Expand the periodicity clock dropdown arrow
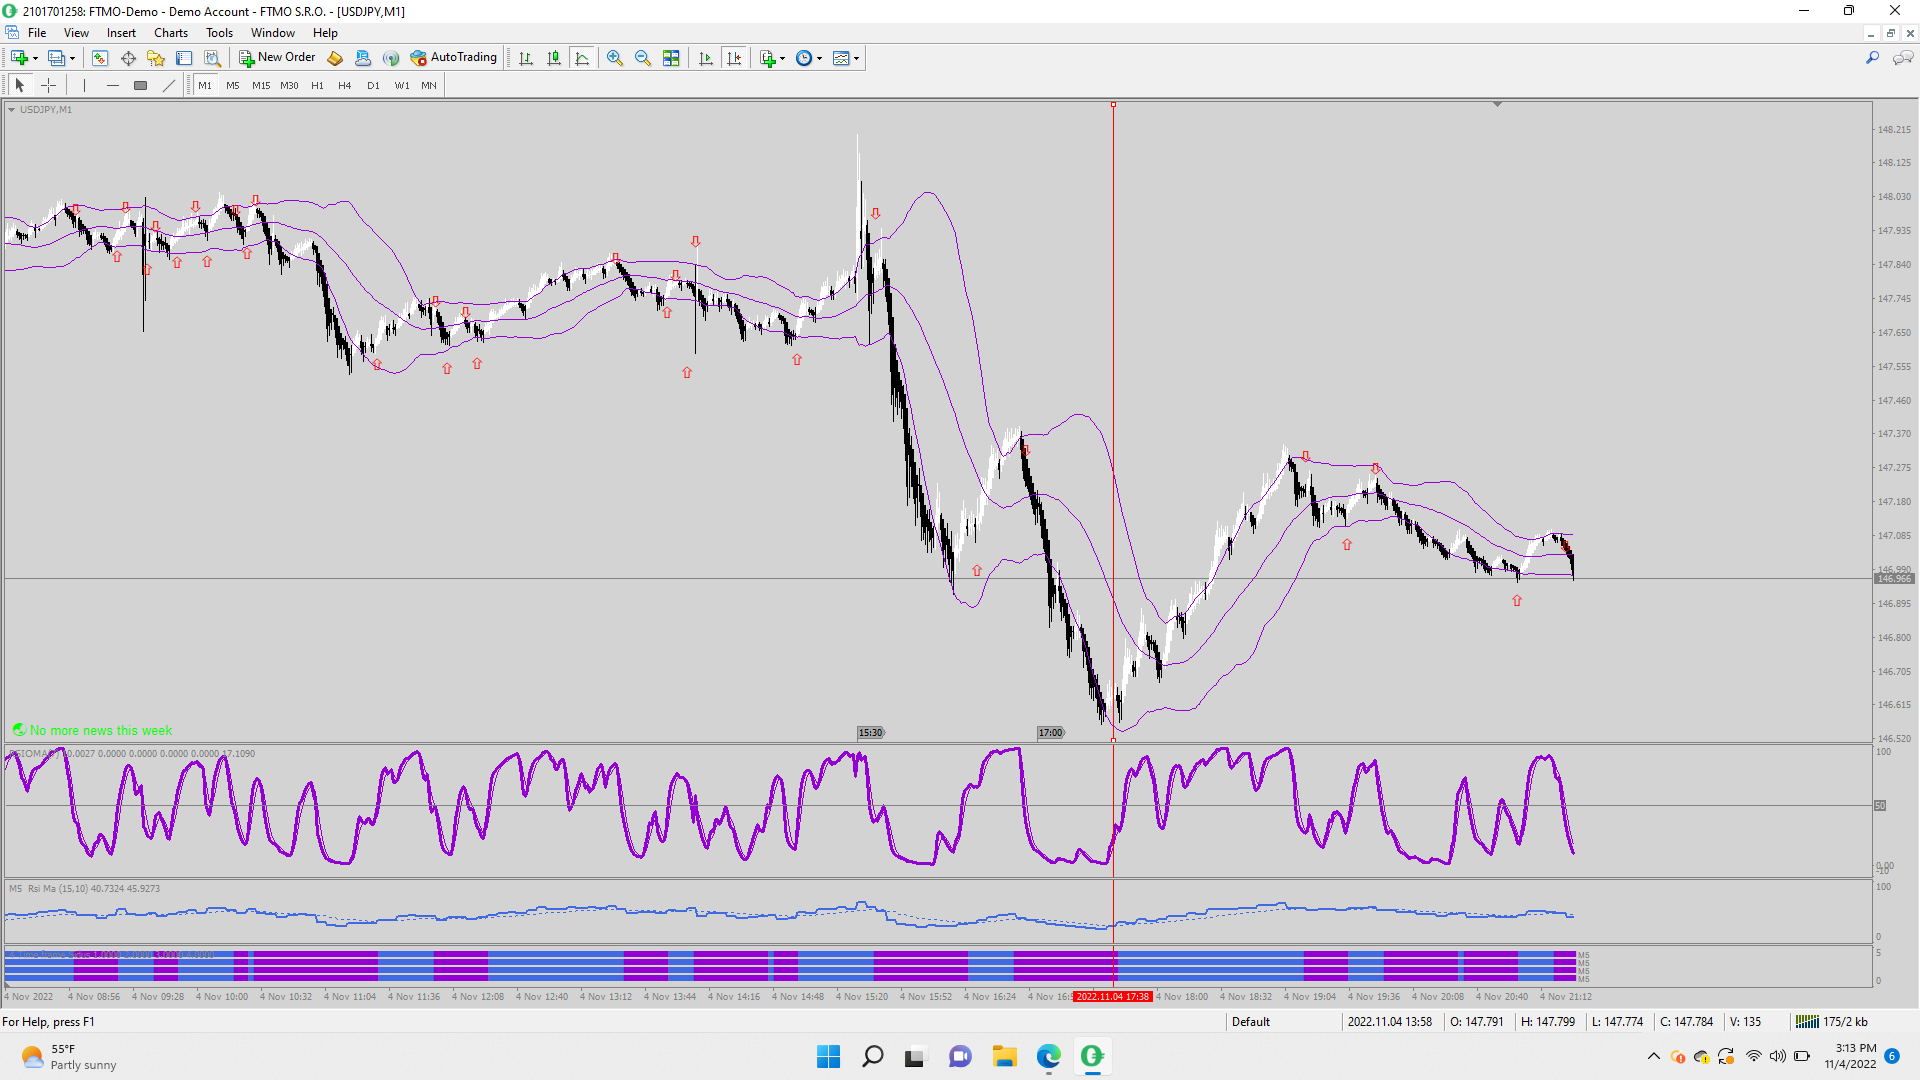 [820, 58]
